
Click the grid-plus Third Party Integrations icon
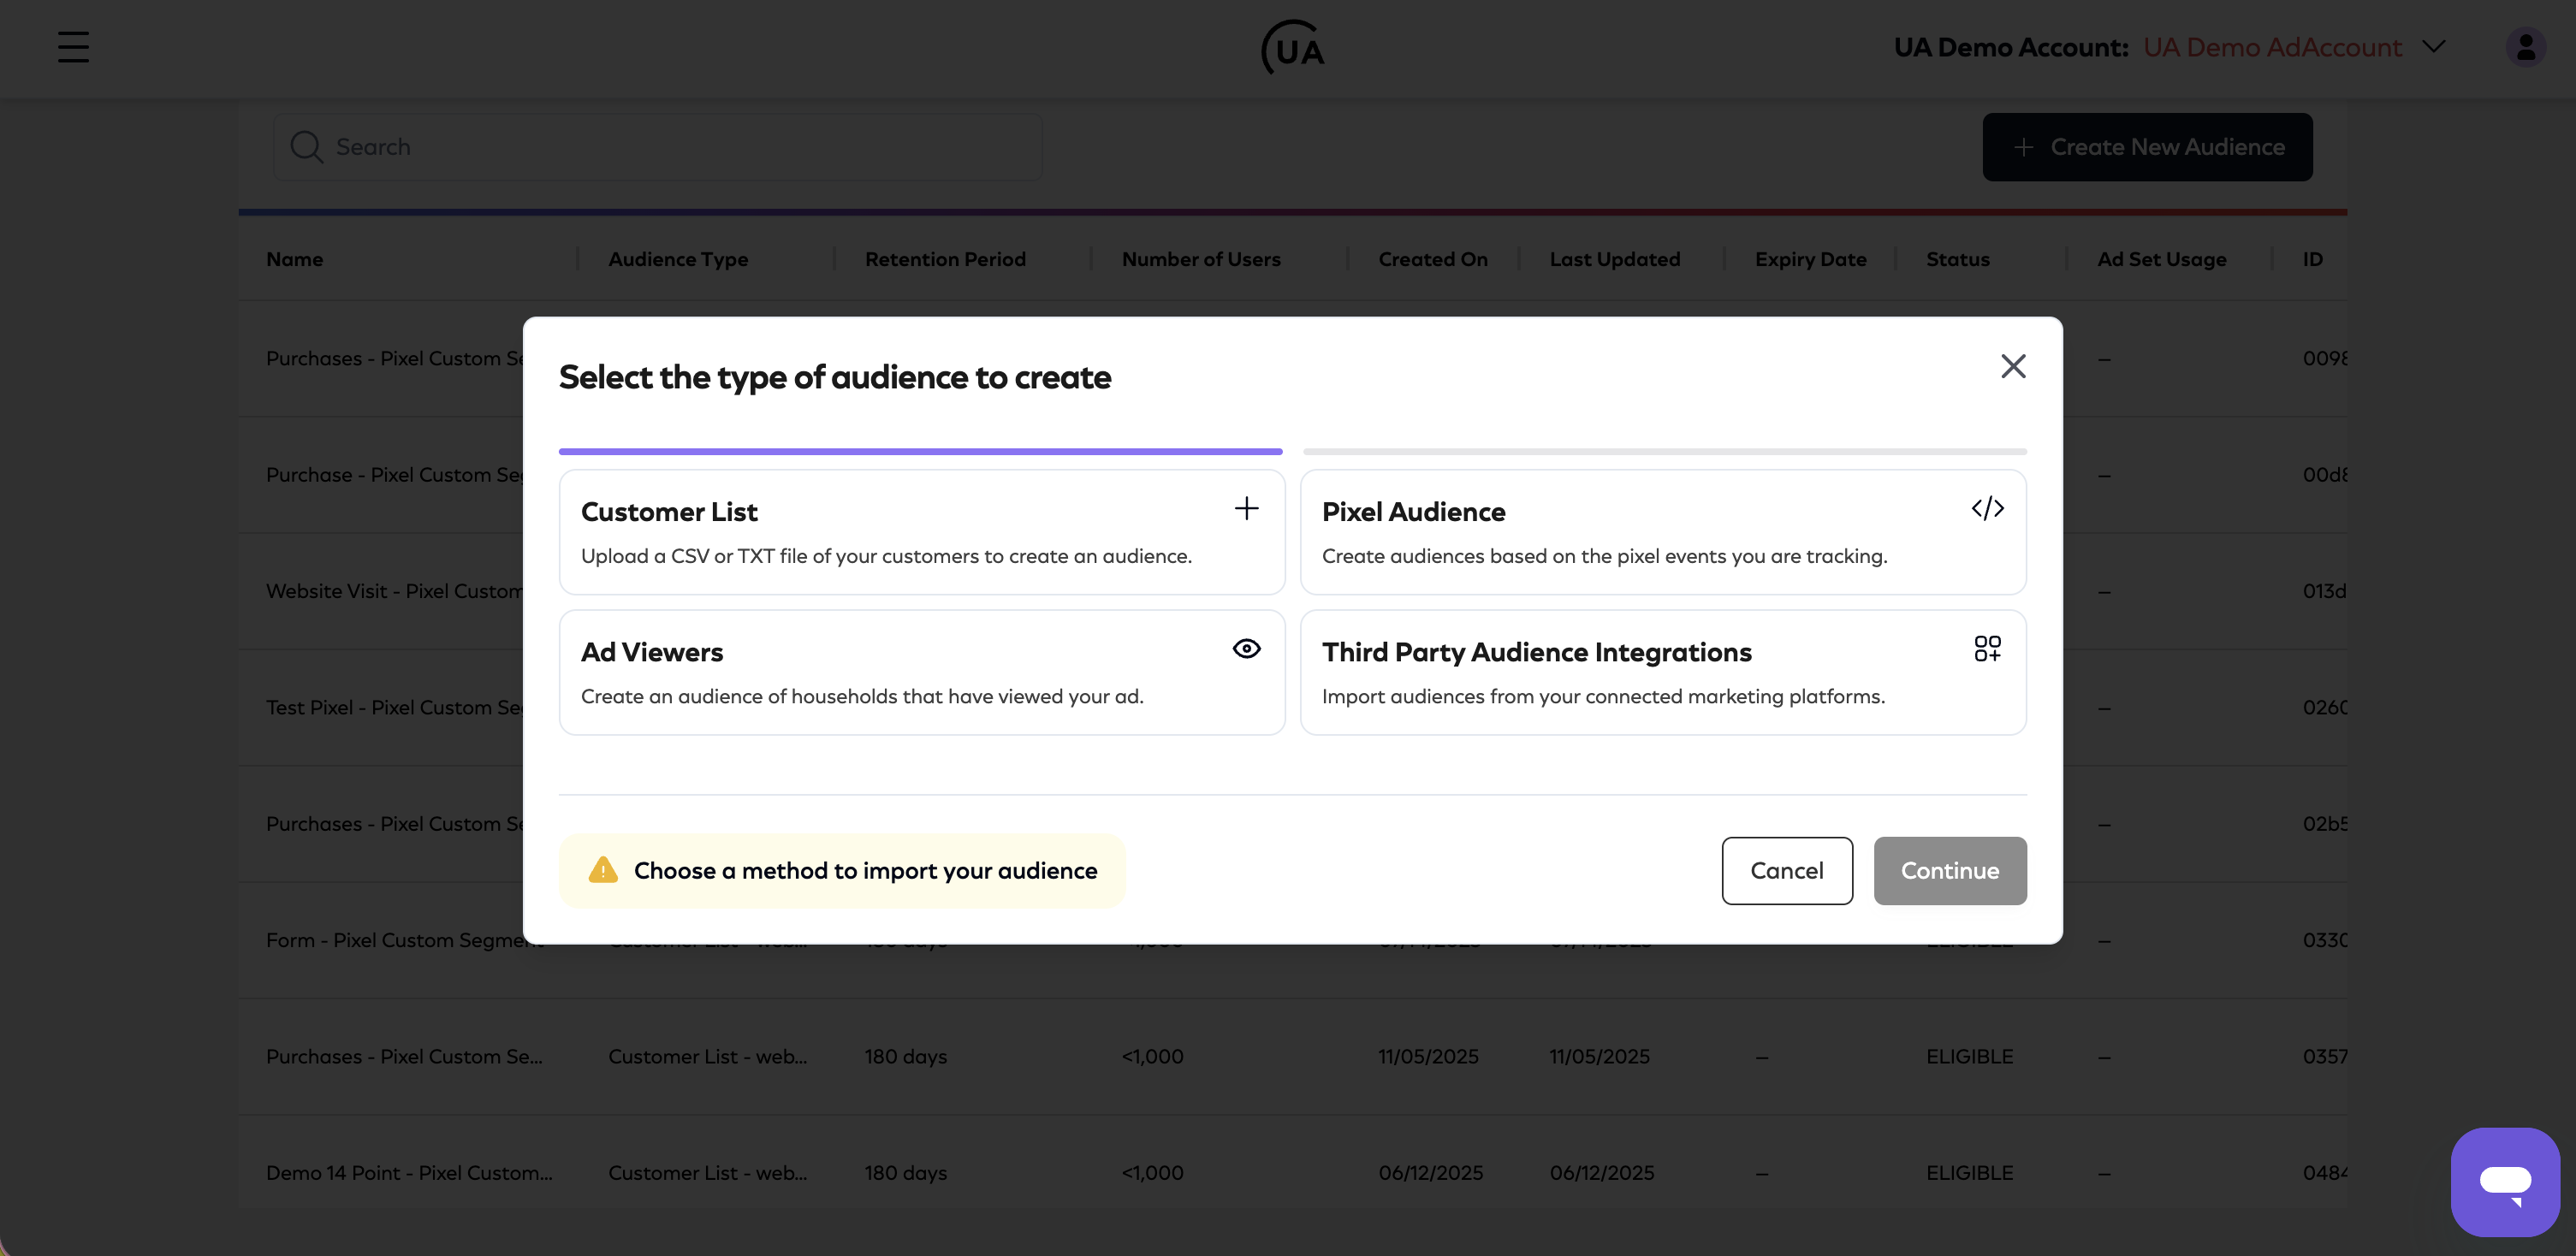[x=1987, y=648]
